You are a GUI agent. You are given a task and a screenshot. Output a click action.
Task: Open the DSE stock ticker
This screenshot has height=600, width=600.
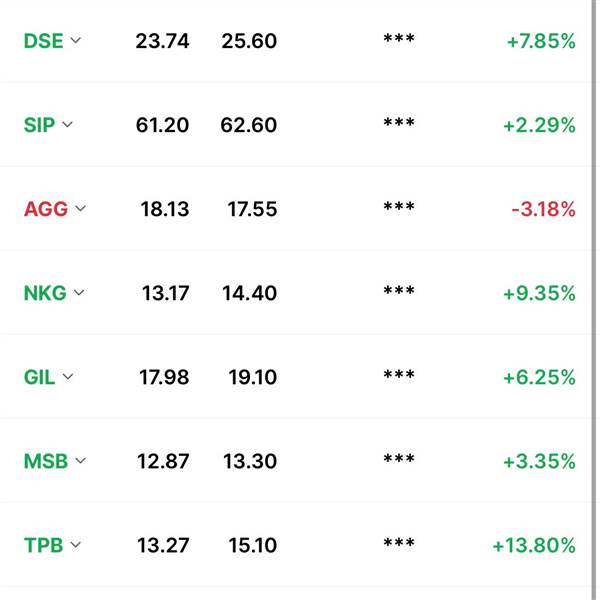coord(43,41)
